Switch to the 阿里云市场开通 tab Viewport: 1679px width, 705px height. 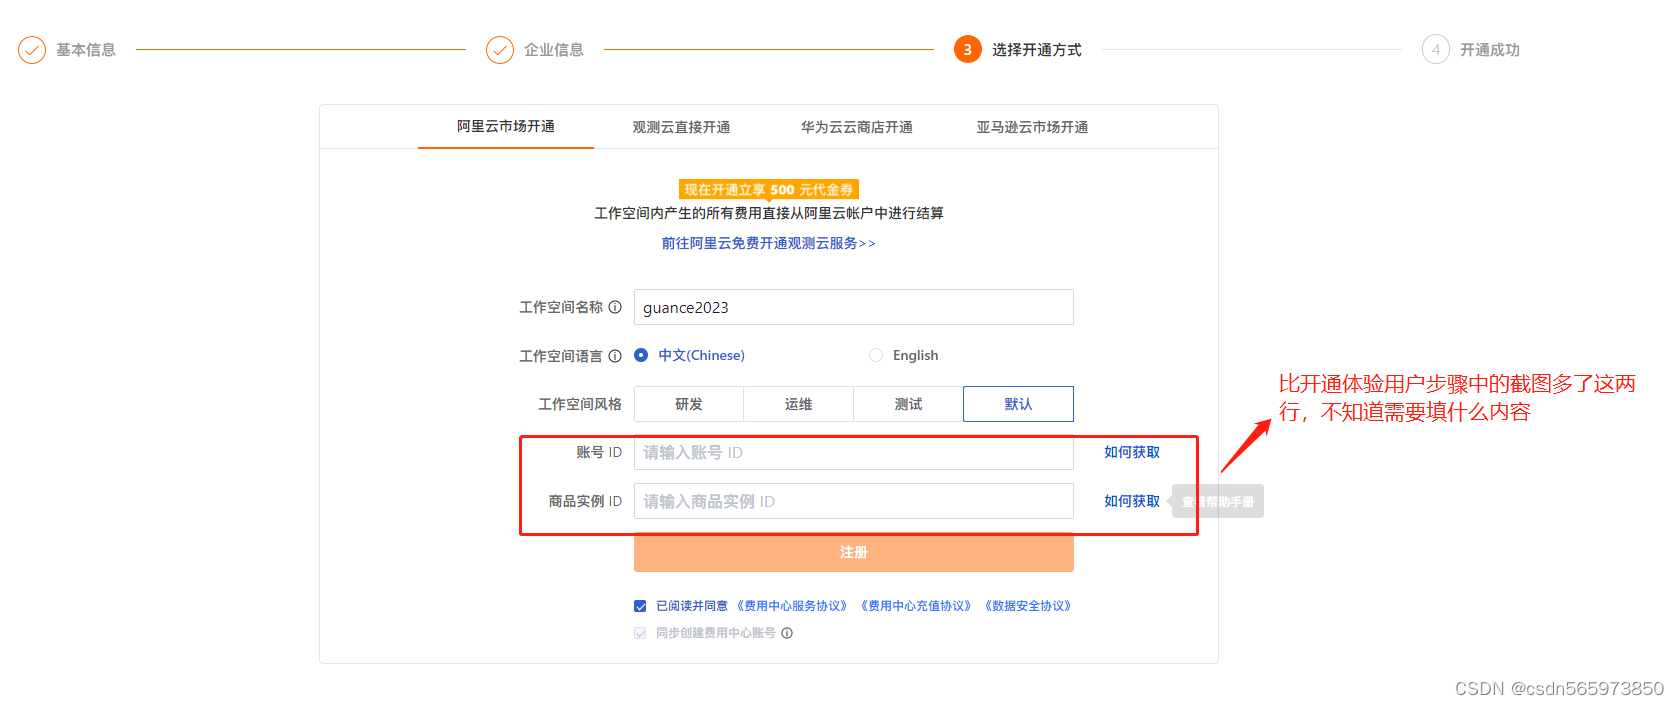506,127
